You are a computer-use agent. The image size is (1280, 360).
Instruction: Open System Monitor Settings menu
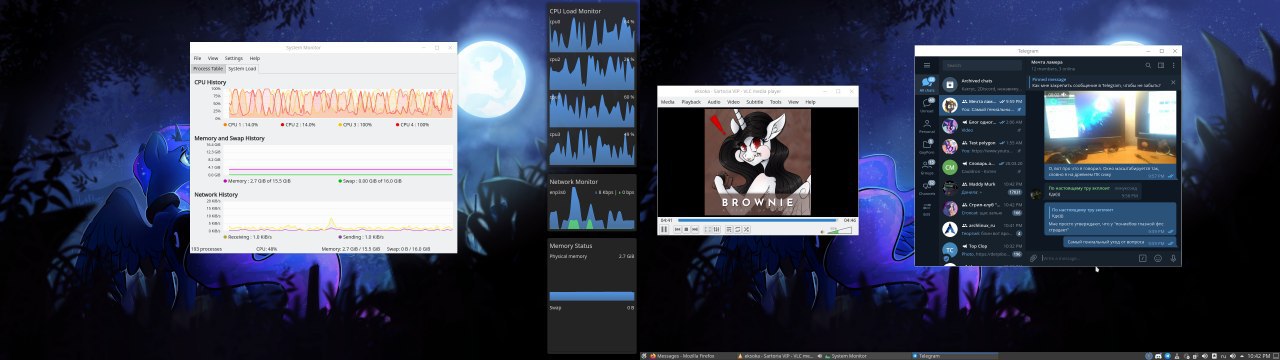point(233,58)
